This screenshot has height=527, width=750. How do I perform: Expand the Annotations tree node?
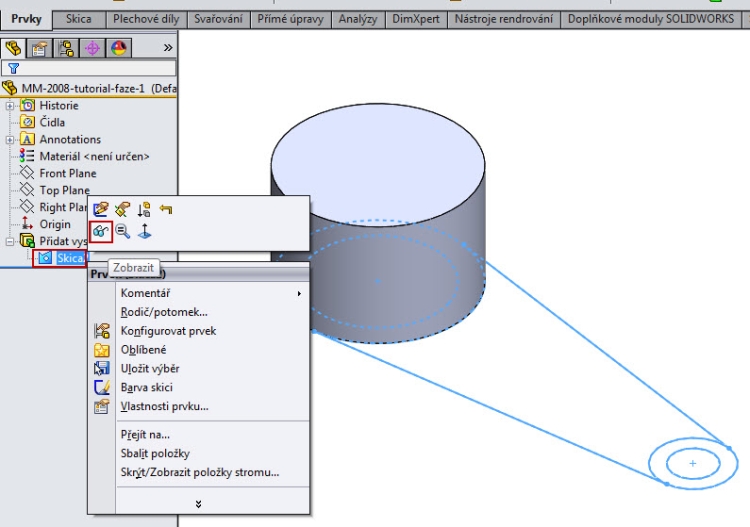click(10, 140)
